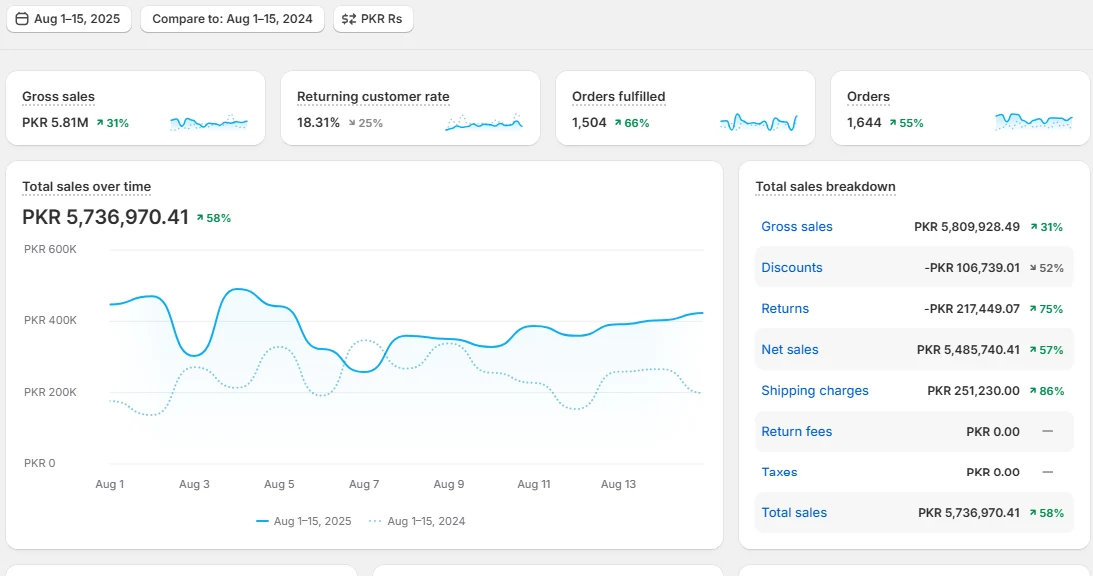The image size is (1093, 576).
Task: Toggle the Aug 1–15, 2024 legend series
Action: pos(417,522)
